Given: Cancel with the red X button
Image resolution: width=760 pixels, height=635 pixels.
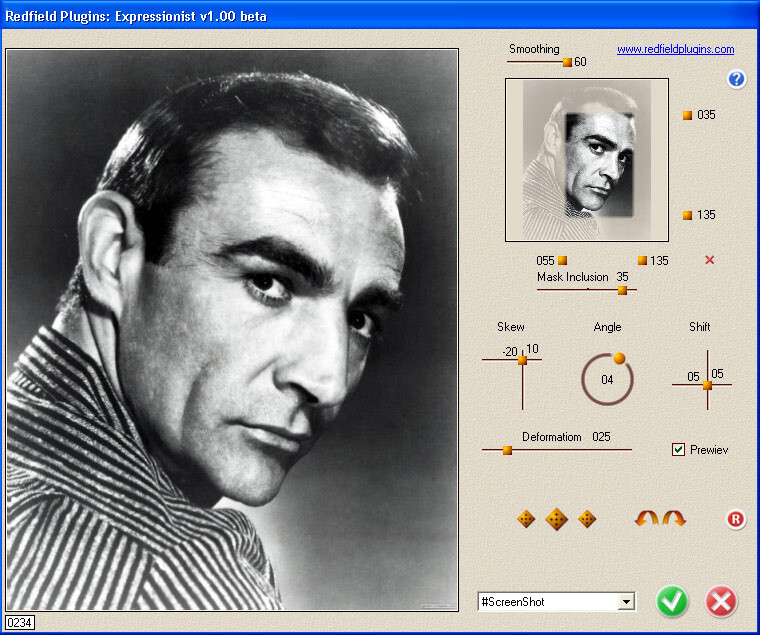Looking at the screenshot, I should point(720,601).
